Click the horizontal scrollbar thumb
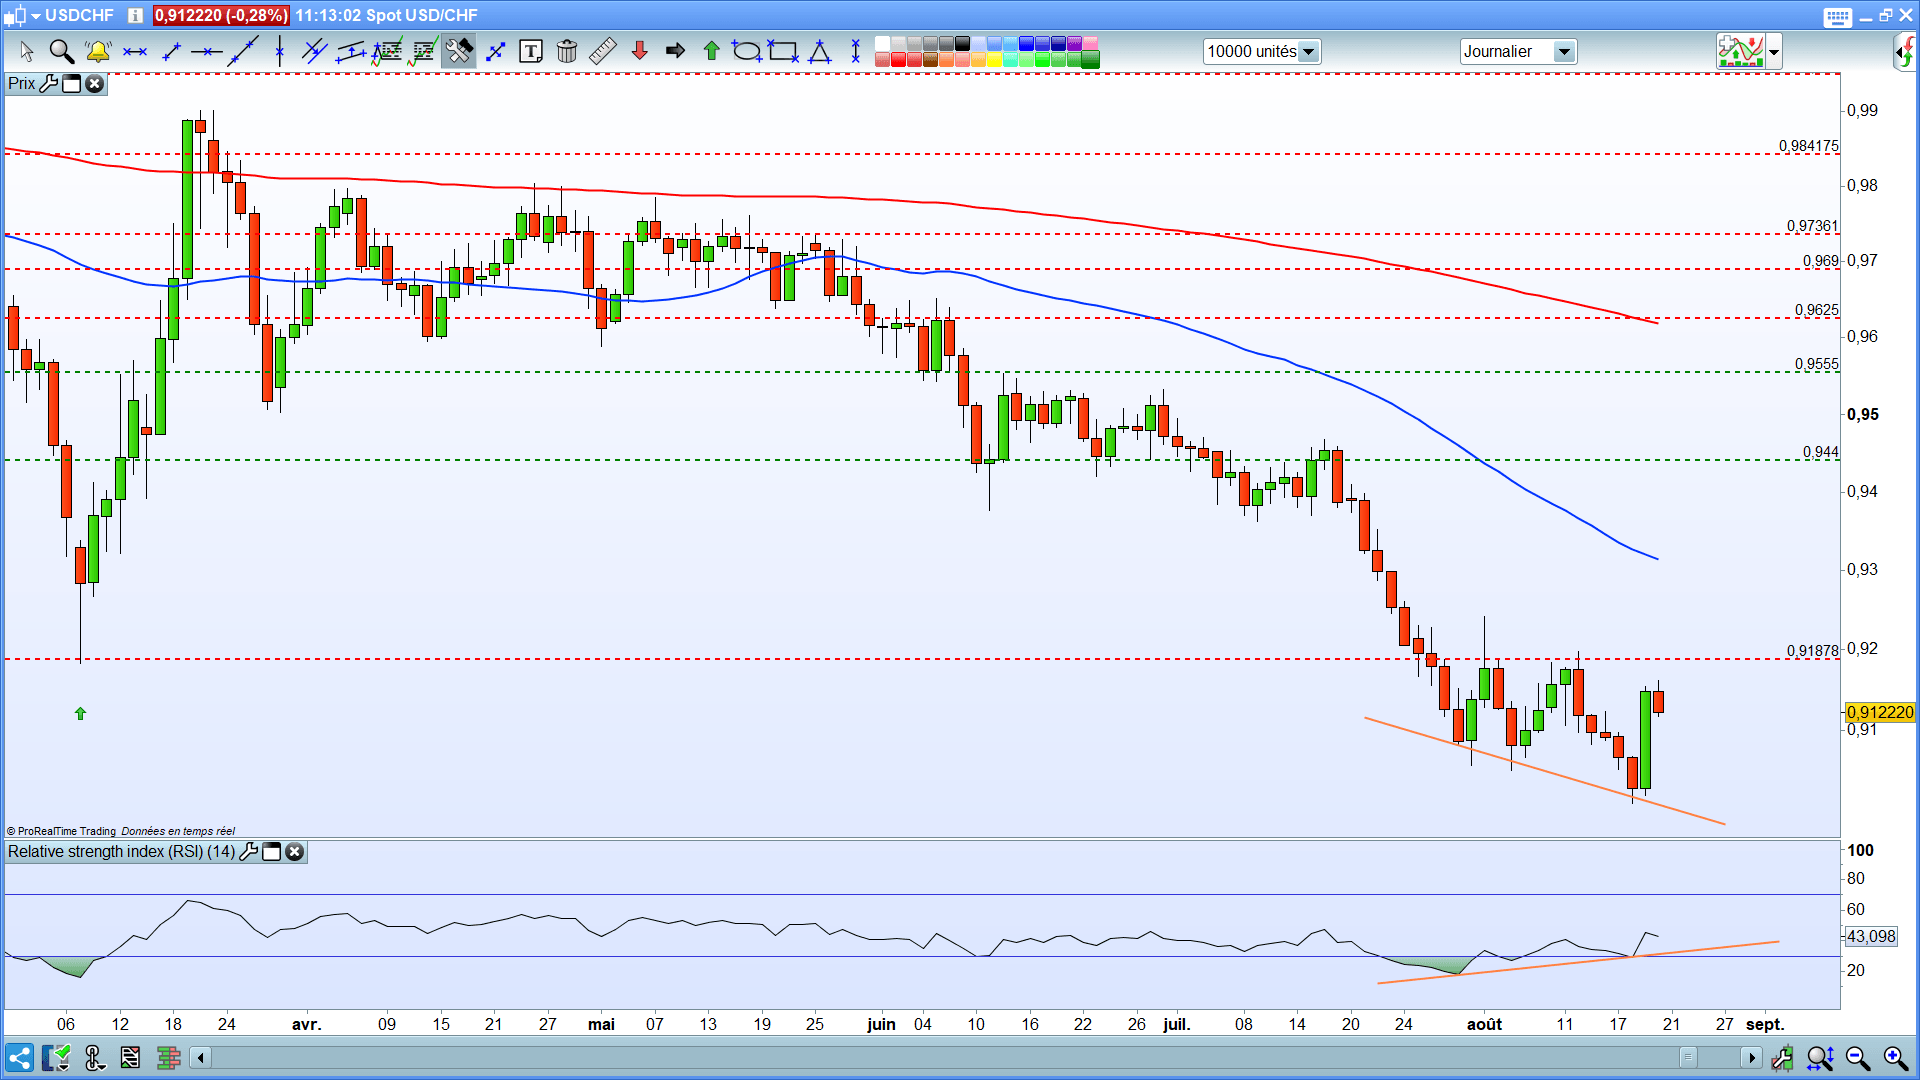This screenshot has height=1080, width=1920. (x=1688, y=1057)
